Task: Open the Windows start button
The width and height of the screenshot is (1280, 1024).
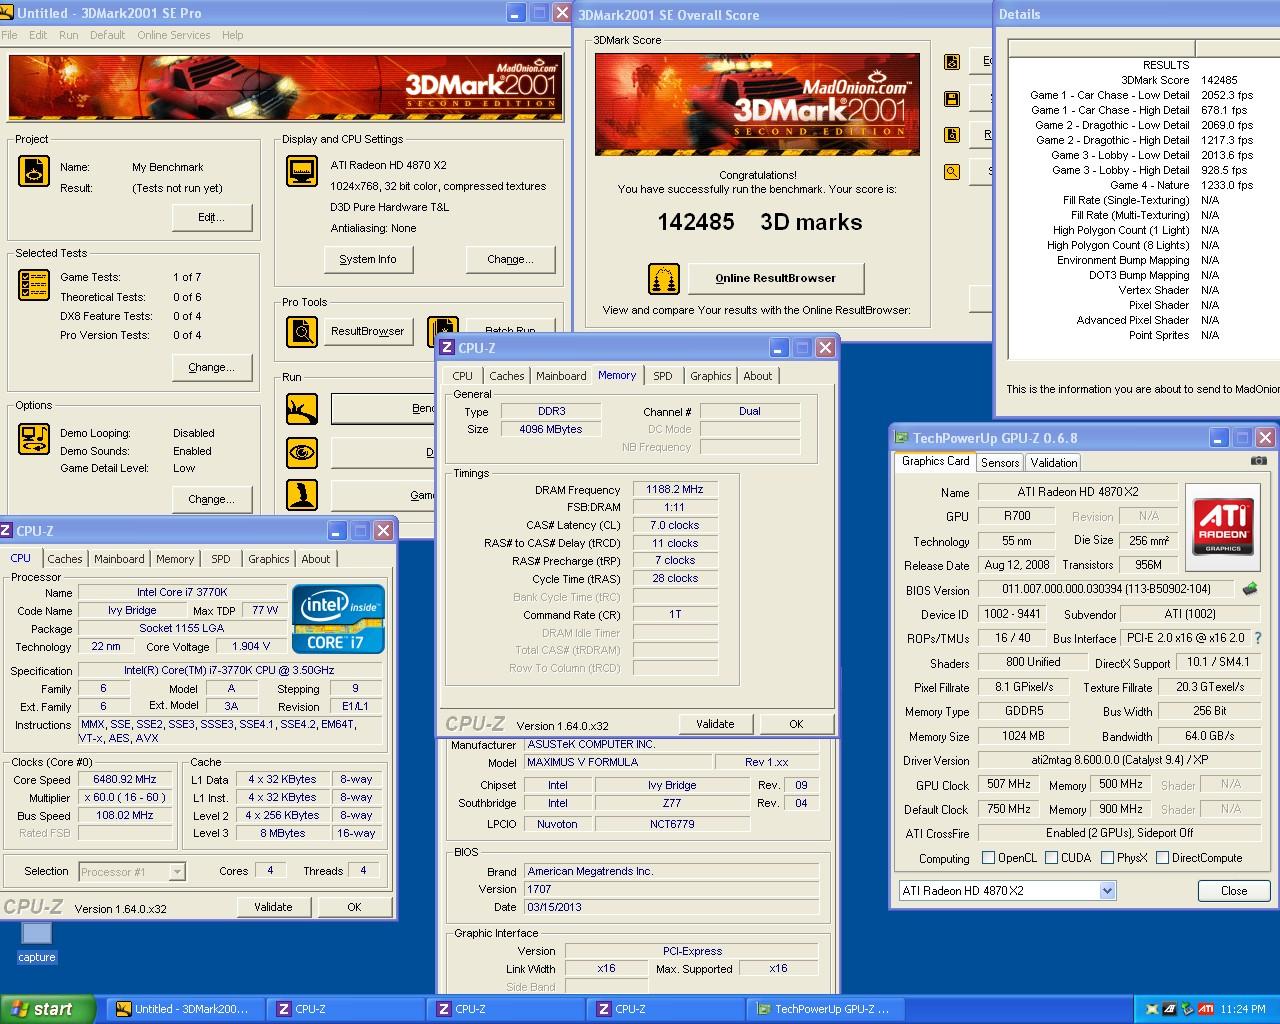Action: (48, 1009)
